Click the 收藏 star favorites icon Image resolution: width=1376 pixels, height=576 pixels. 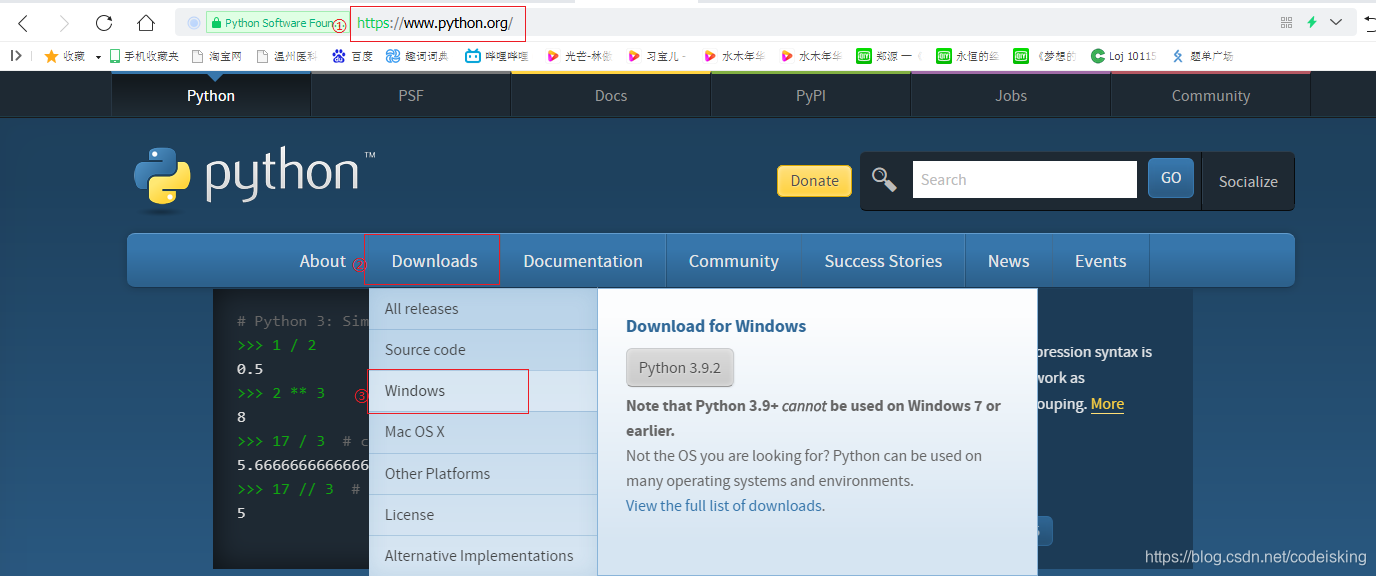51,56
